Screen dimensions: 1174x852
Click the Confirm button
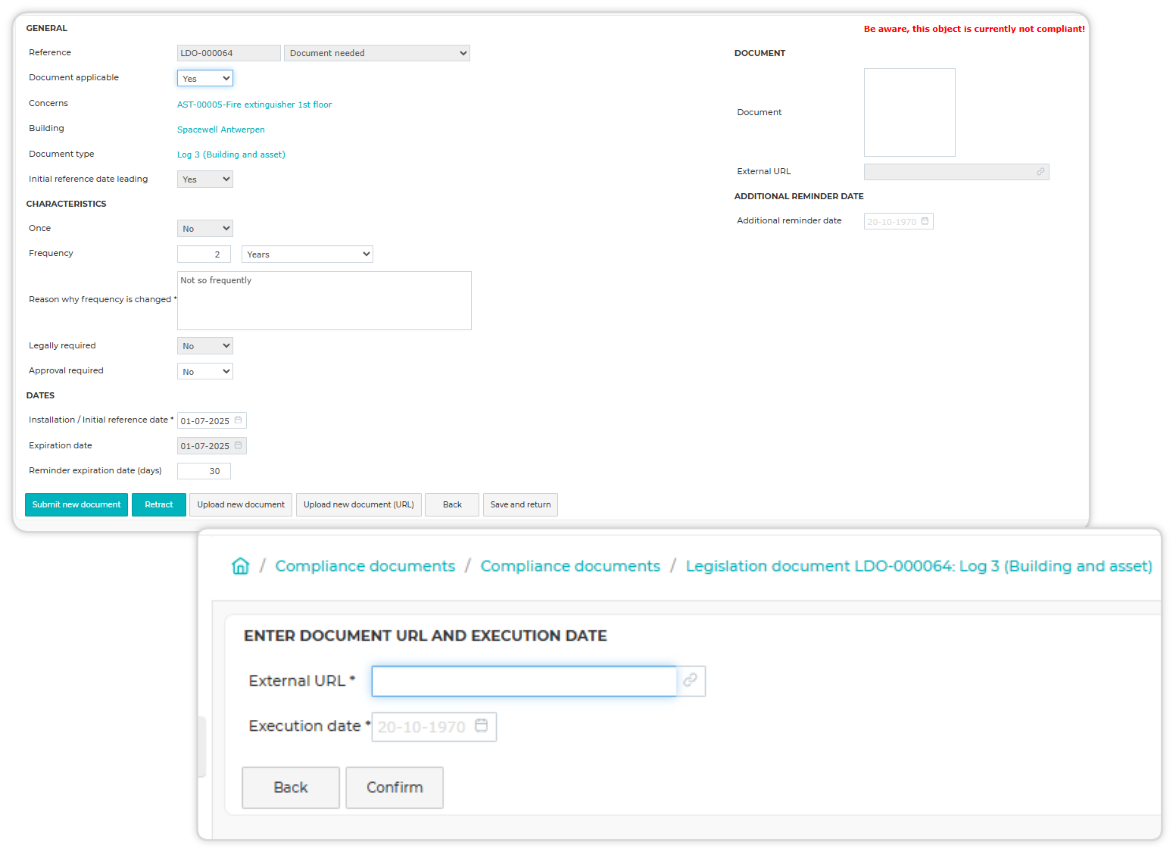(395, 788)
